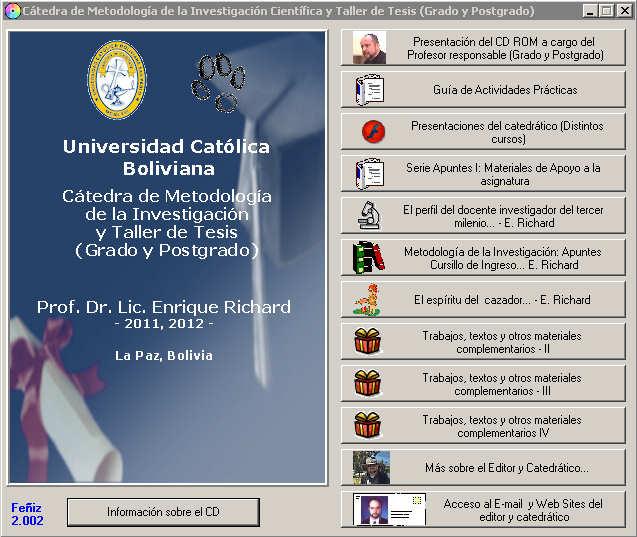
Task: Click the gift box icon for materiales complementarios IV
Action: coord(368,425)
